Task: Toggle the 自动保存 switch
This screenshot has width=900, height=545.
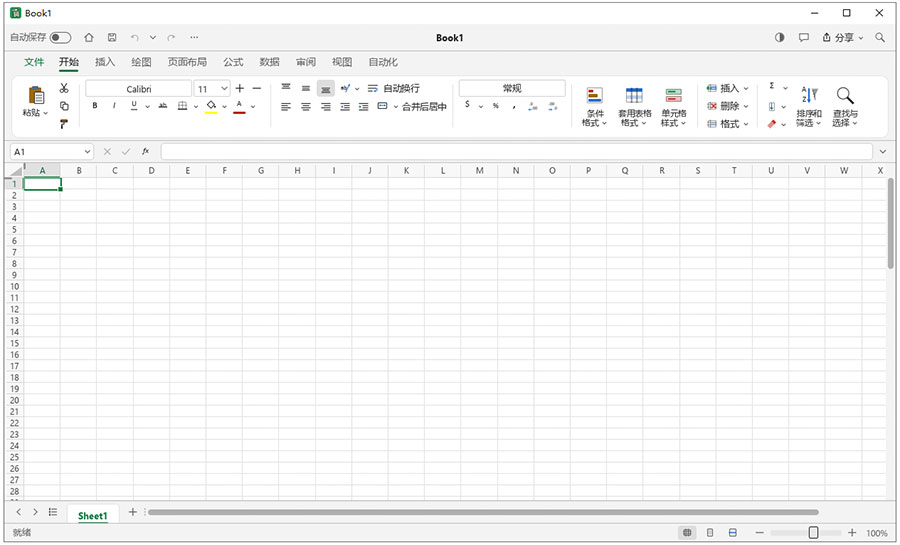Action: 60,38
